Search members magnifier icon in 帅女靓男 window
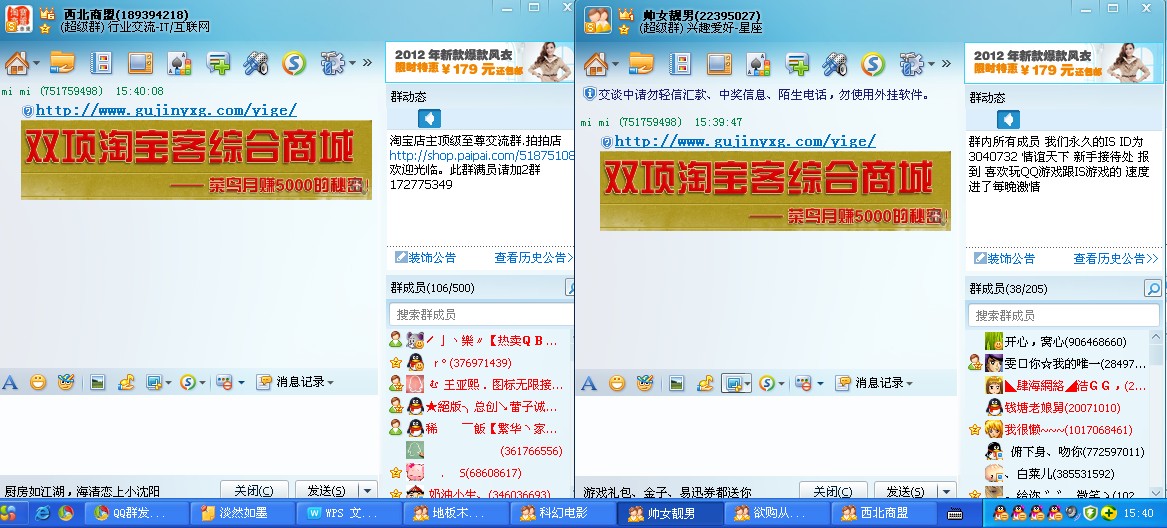 pos(1152,288)
